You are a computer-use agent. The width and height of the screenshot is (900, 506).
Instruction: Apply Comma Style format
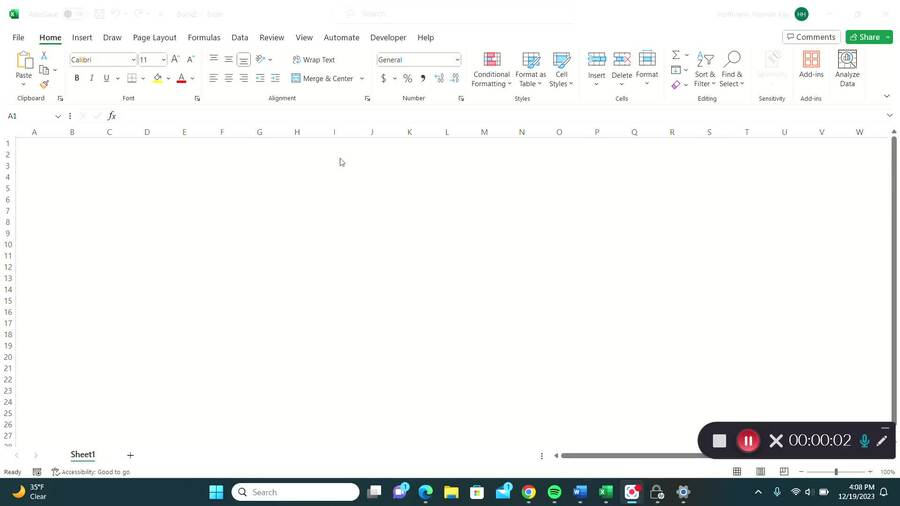click(423, 78)
